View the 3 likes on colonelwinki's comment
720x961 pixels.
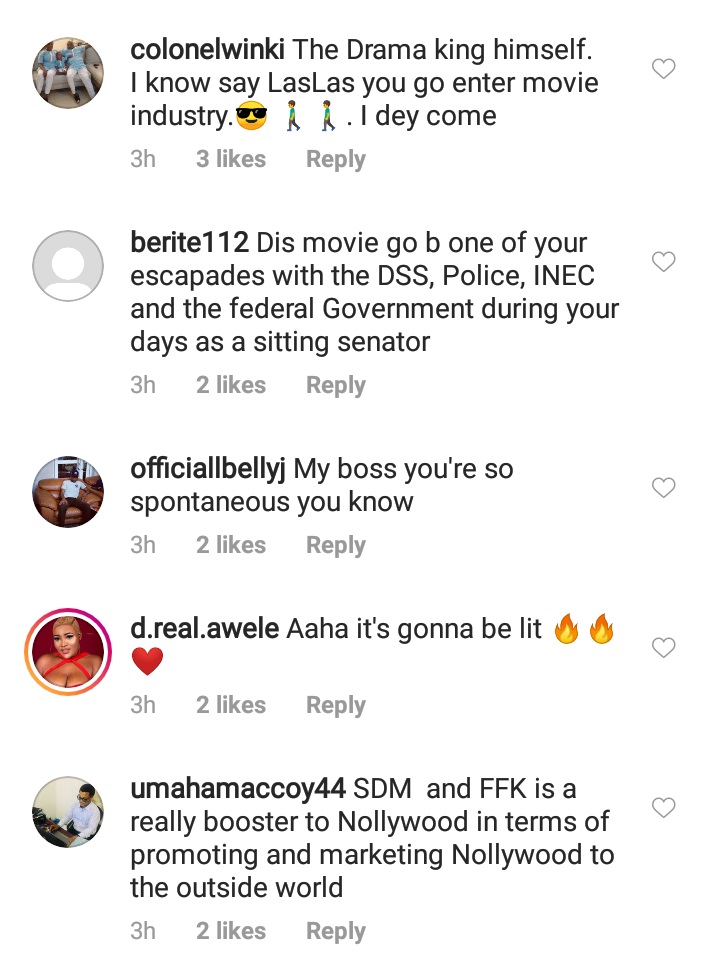point(230,159)
